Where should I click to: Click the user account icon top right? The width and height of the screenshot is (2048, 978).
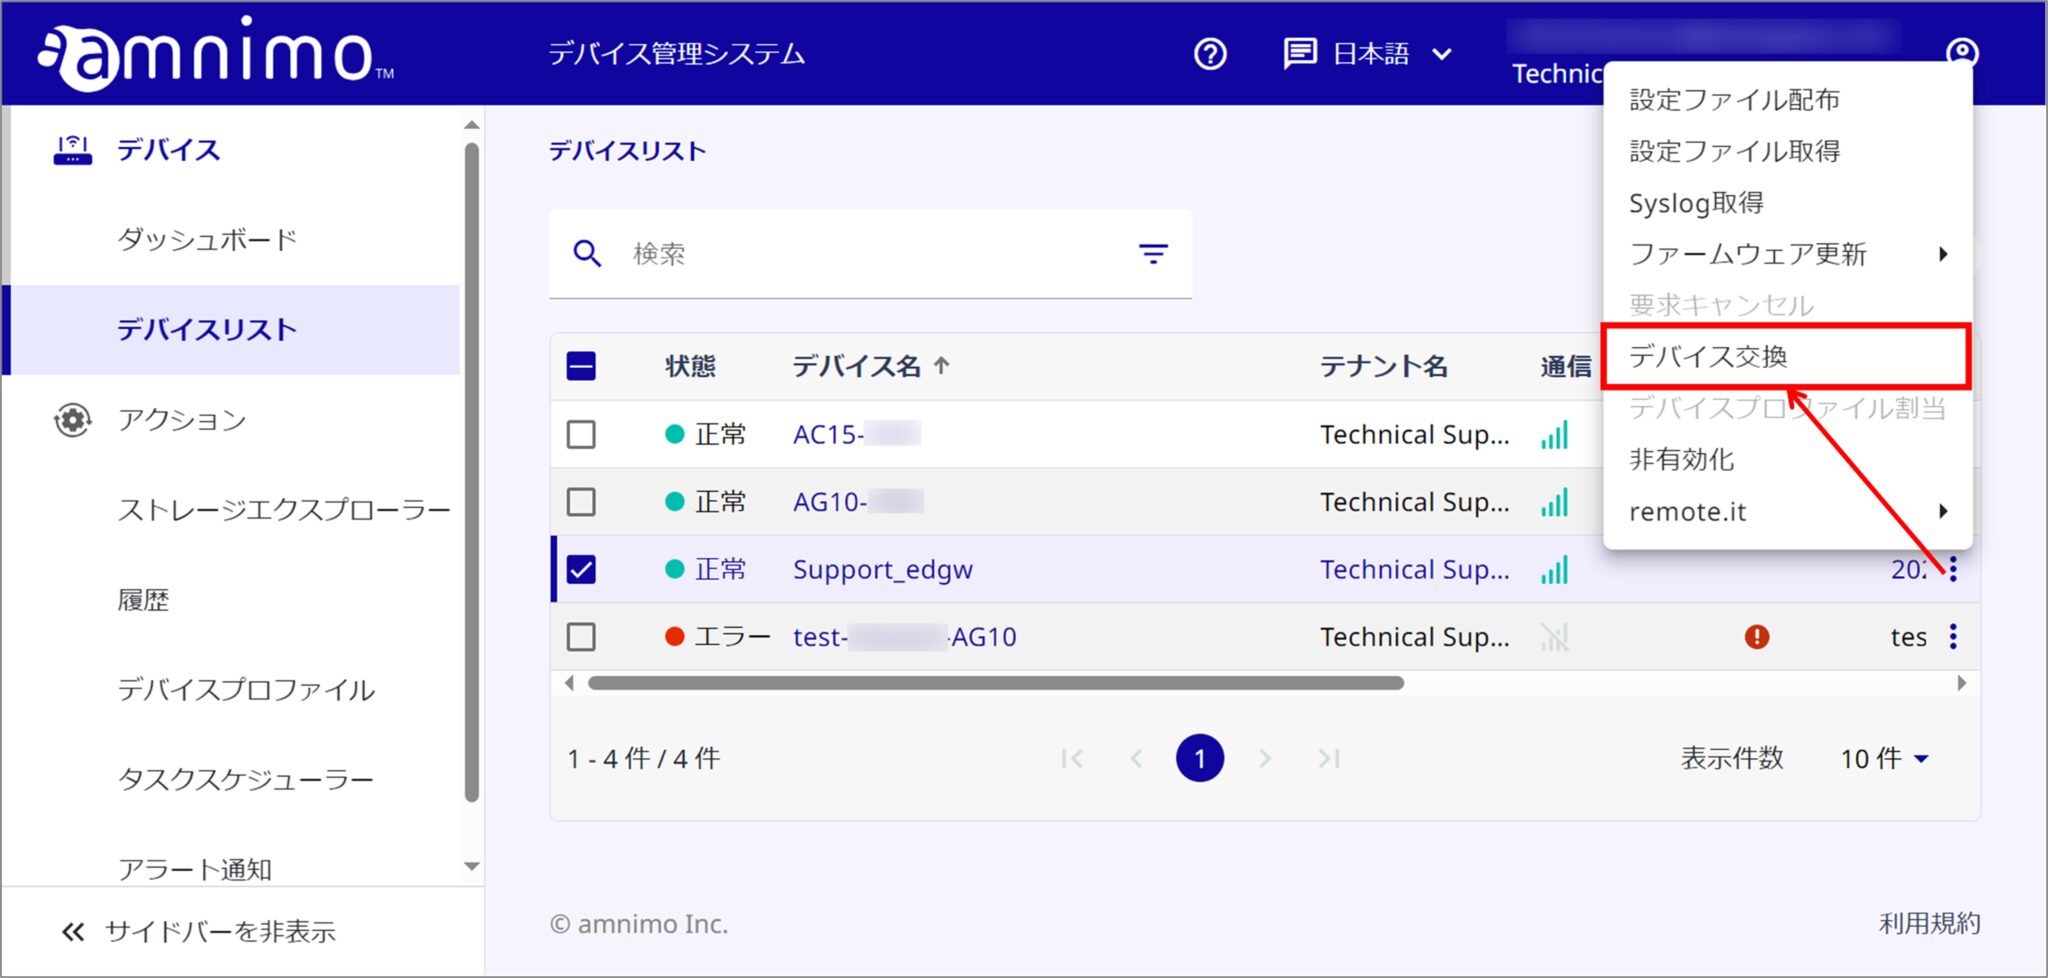[1963, 52]
